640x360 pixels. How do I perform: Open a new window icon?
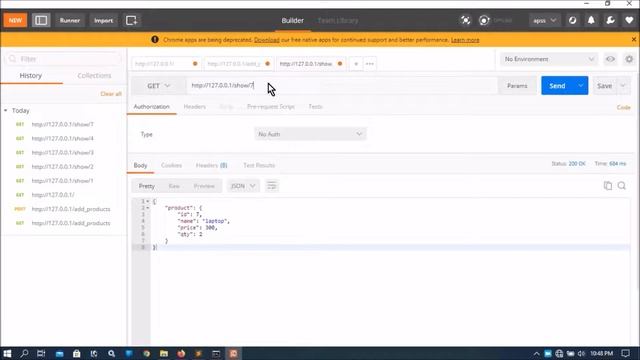(x=131, y=20)
